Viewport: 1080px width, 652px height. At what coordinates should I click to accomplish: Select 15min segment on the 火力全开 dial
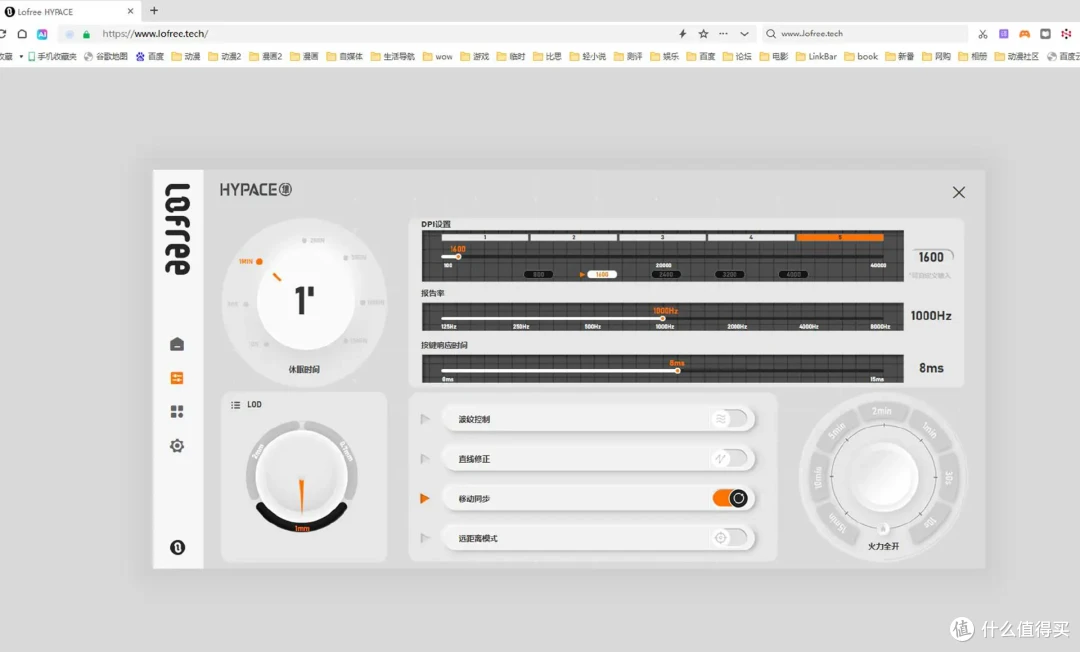[x=837, y=523]
